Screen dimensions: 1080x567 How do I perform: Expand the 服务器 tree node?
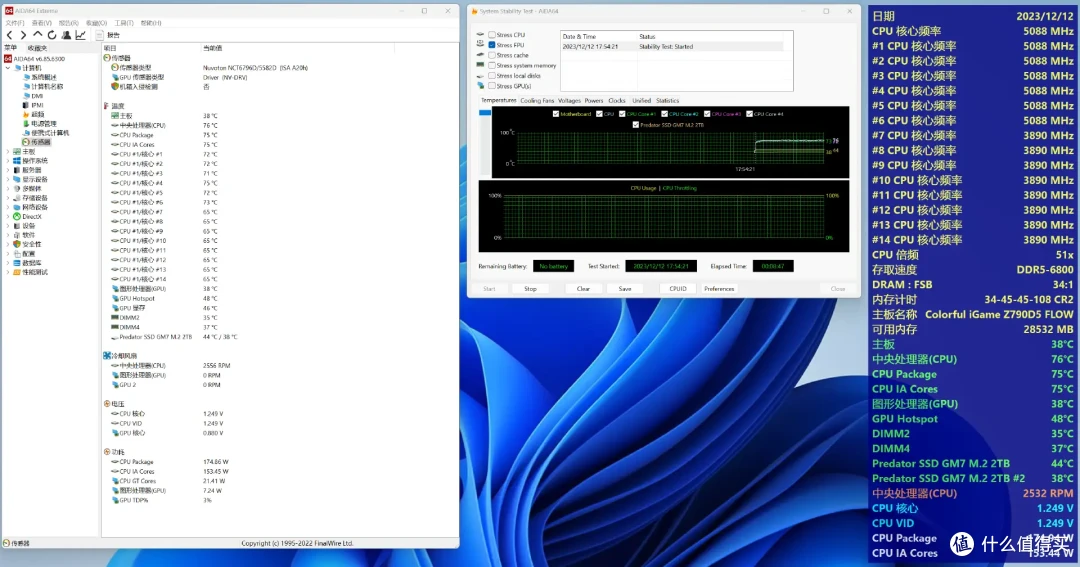pyautogui.click(x=8, y=170)
